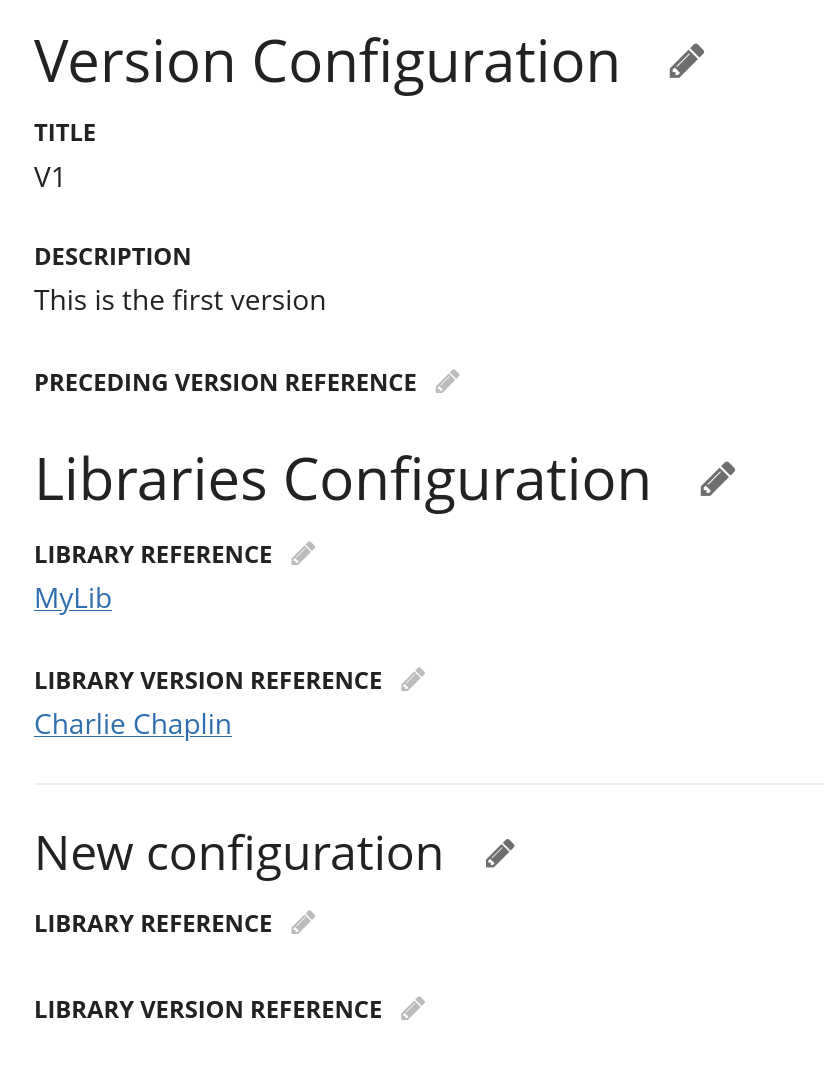The image size is (824, 1078).
Task: Edit the New configuration heading
Action: (500, 854)
